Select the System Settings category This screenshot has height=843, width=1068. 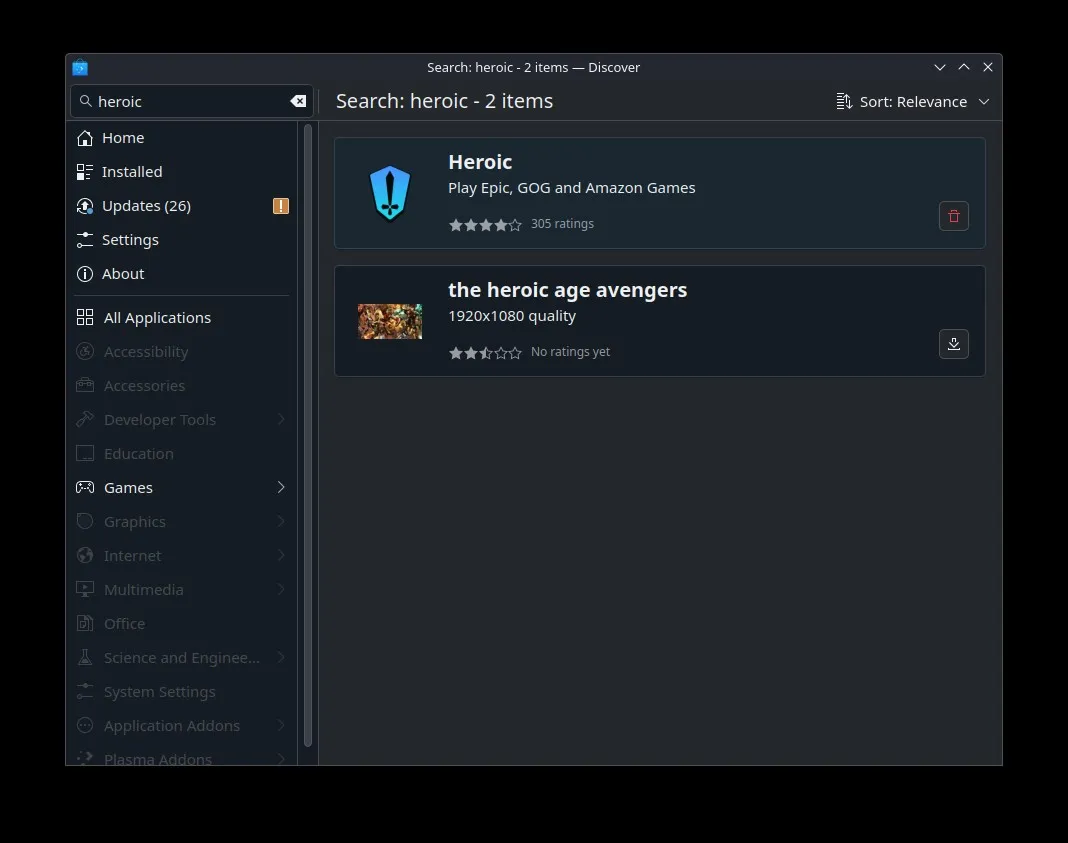[x=183, y=692]
